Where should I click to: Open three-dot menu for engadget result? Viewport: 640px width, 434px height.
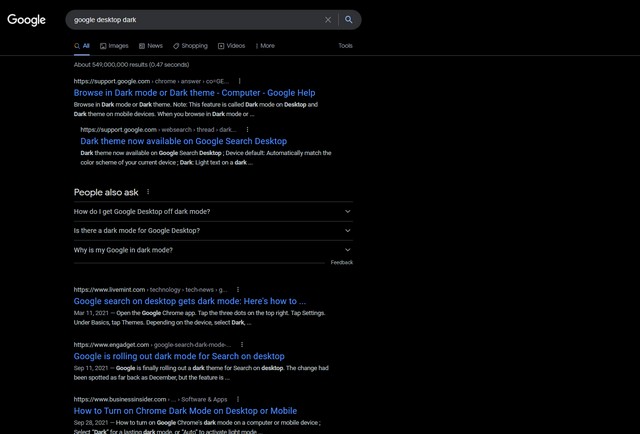242,345
